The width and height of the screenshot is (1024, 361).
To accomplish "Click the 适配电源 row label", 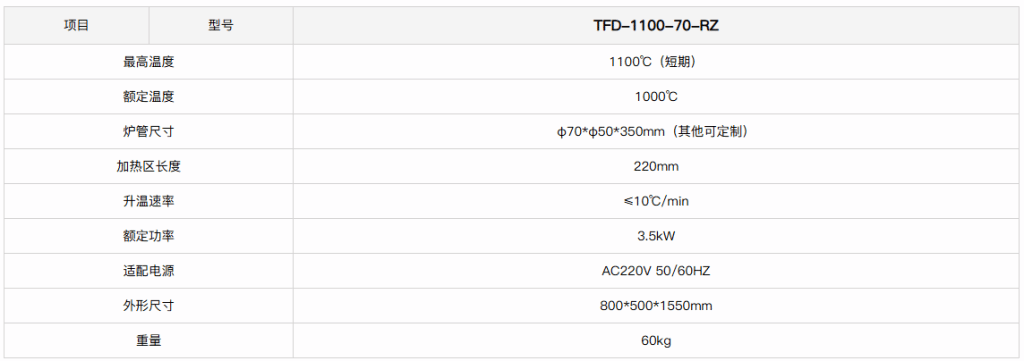I will (x=150, y=271).
